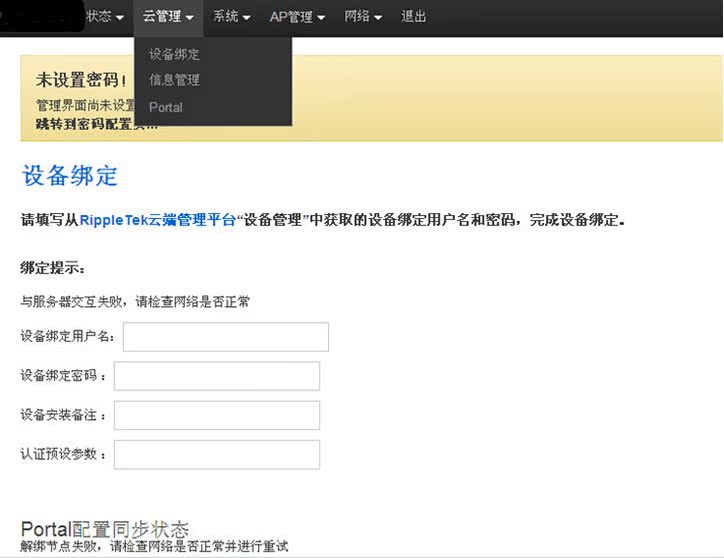Viewport: 724px width, 558px height.
Task: Focus the 认证预设参数 input box
Action: (217, 454)
